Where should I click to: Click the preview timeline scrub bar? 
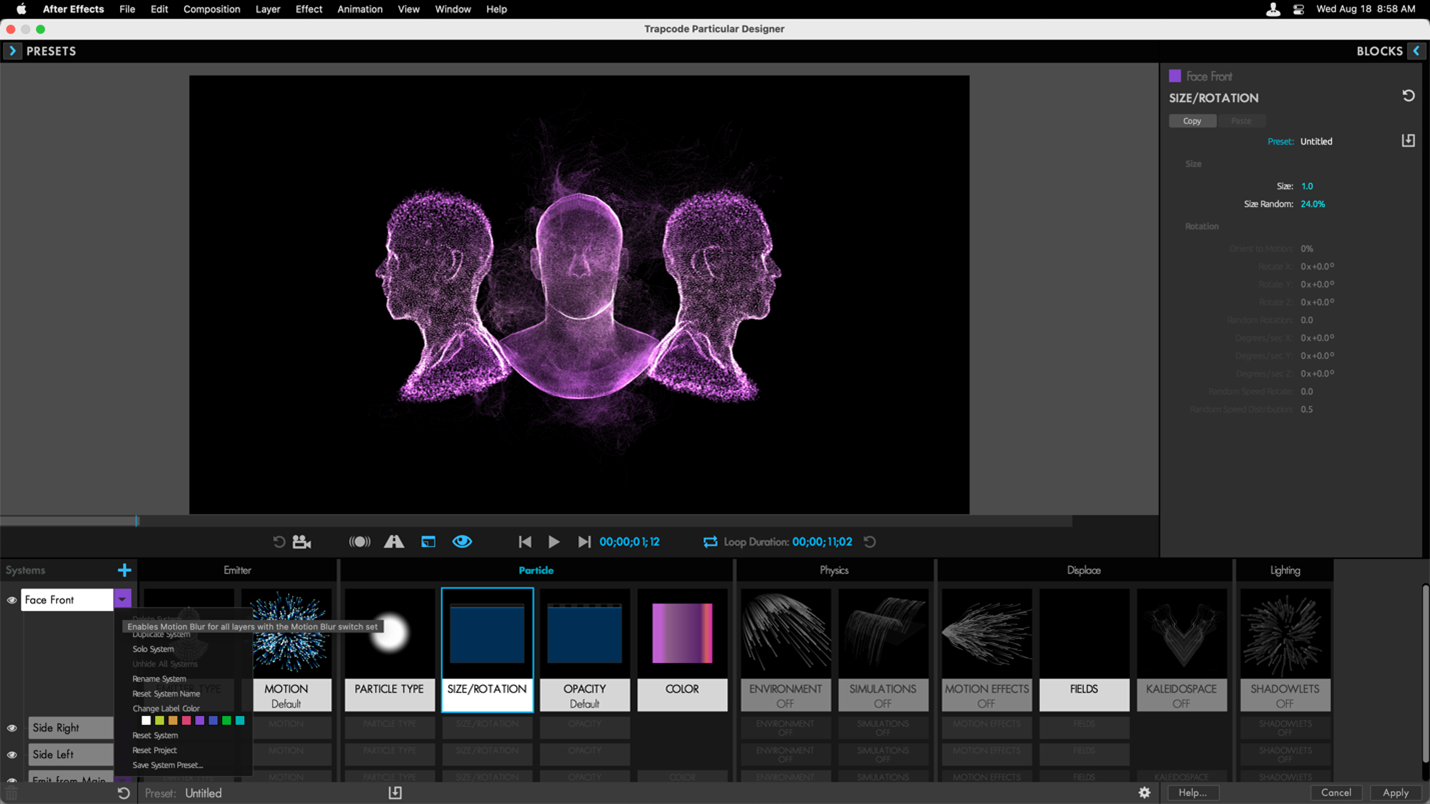click(536, 521)
